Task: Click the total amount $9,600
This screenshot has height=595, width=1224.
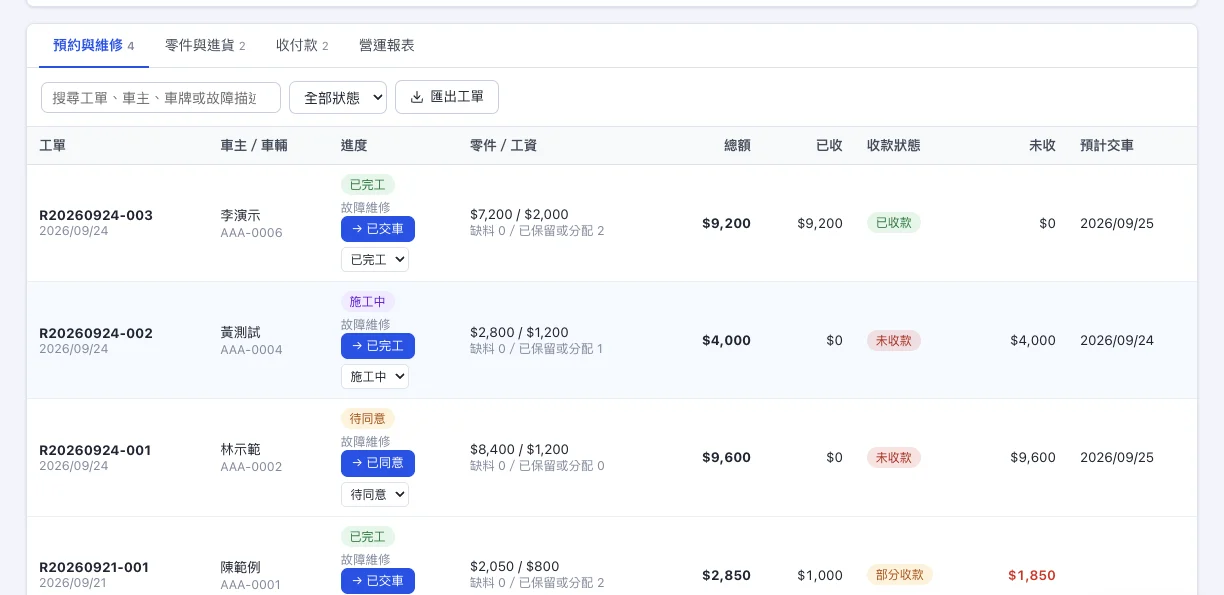Action: tap(726, 457)
